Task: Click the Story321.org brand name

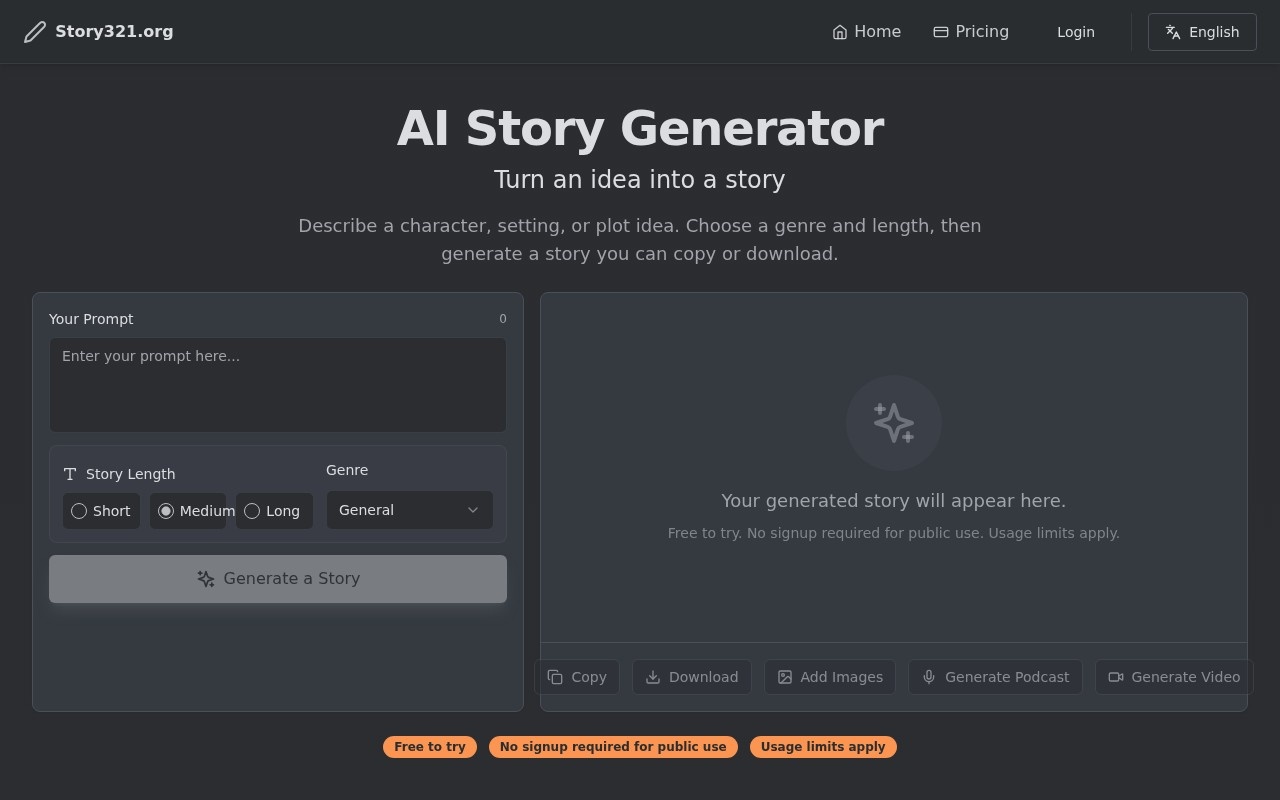Action: point(114,32)
